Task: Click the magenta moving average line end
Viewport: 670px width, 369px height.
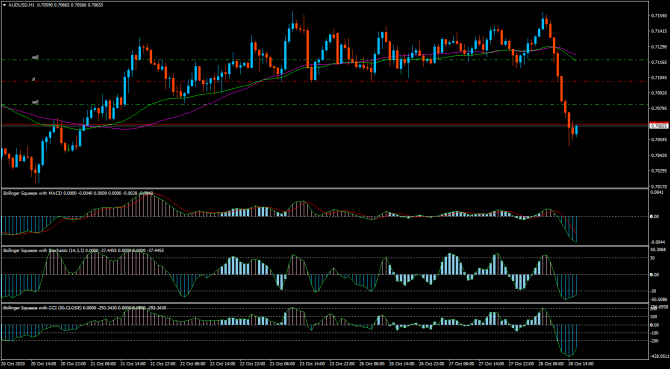Action: click(575, 54)
